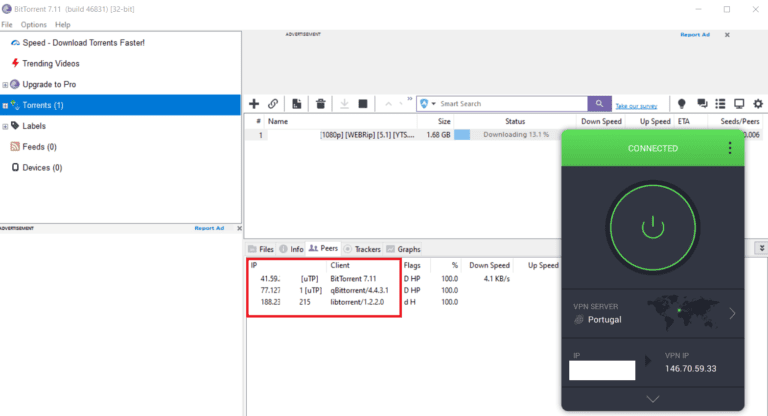Open Preferences with the gear icon
This screenshot has height=416, width=768.
pyautogui.click(x=758, y=104)
